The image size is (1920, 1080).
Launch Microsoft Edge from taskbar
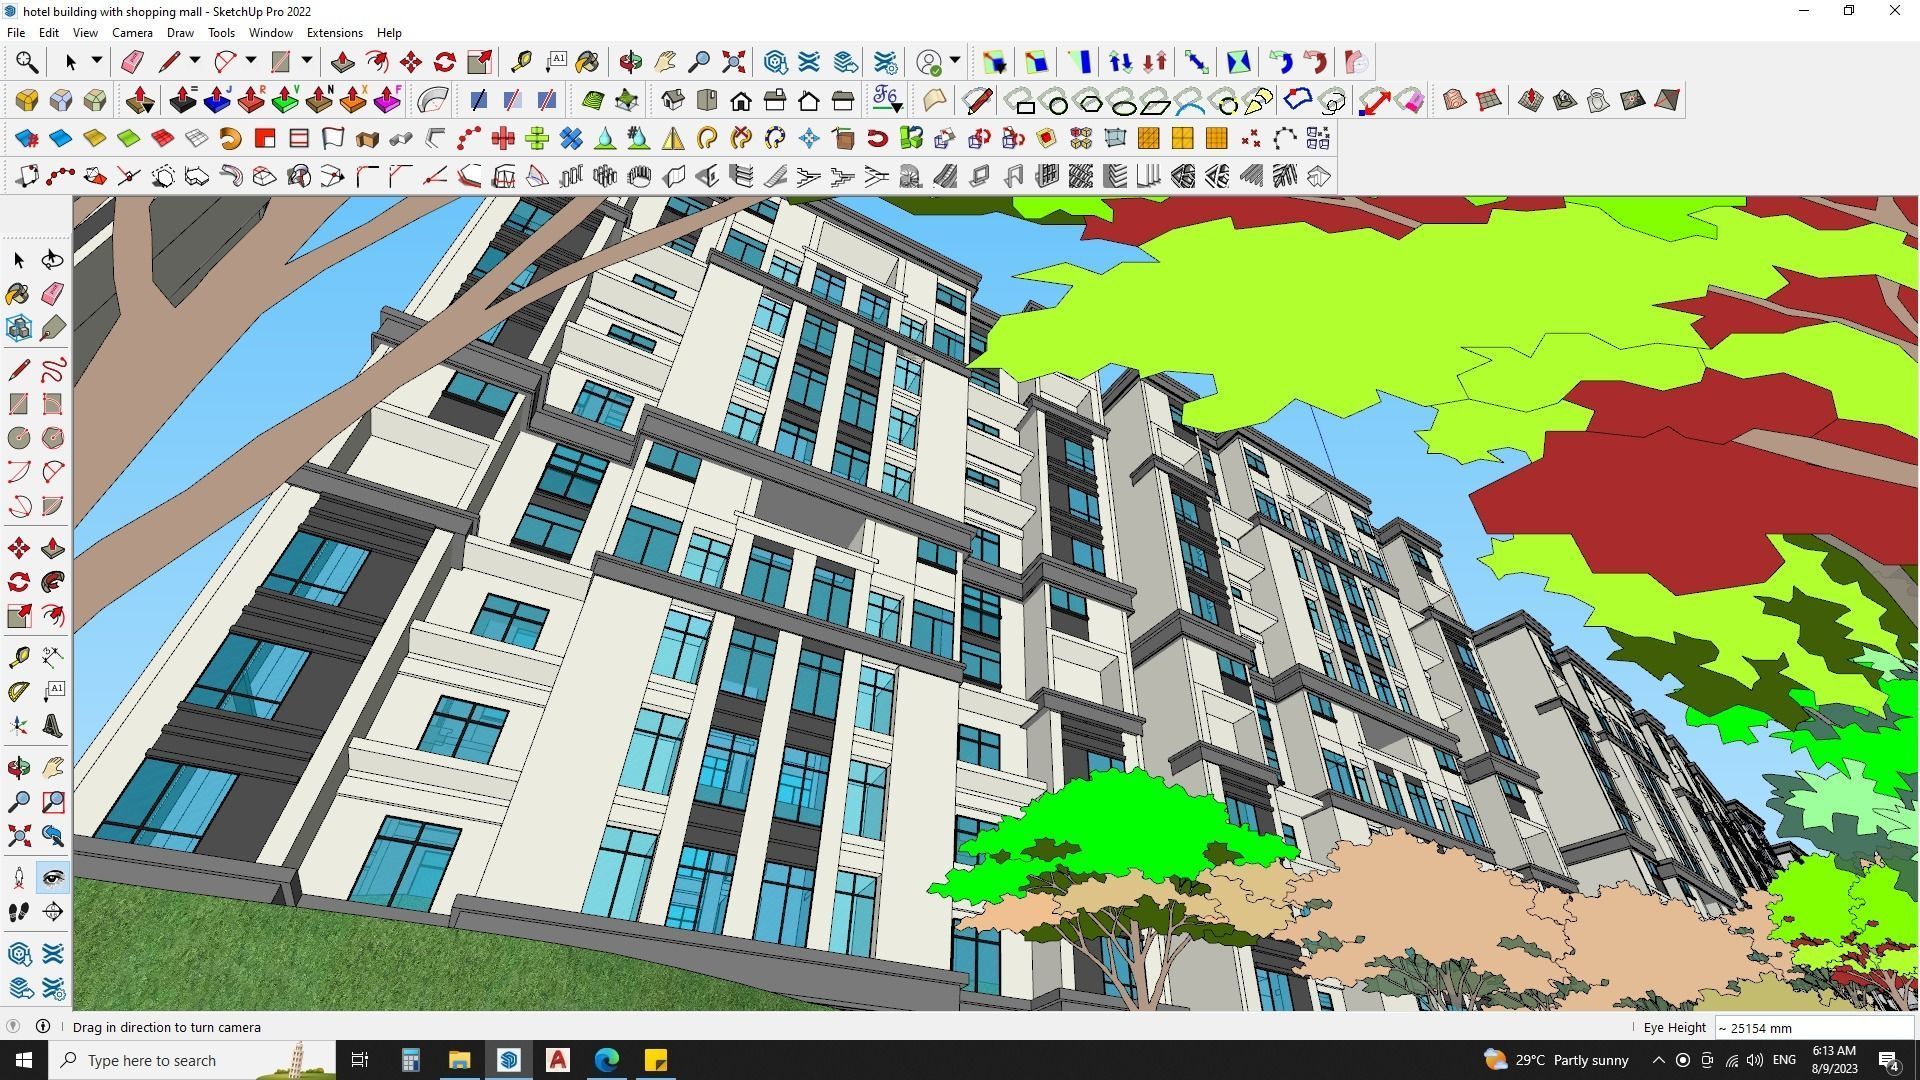607,1060
